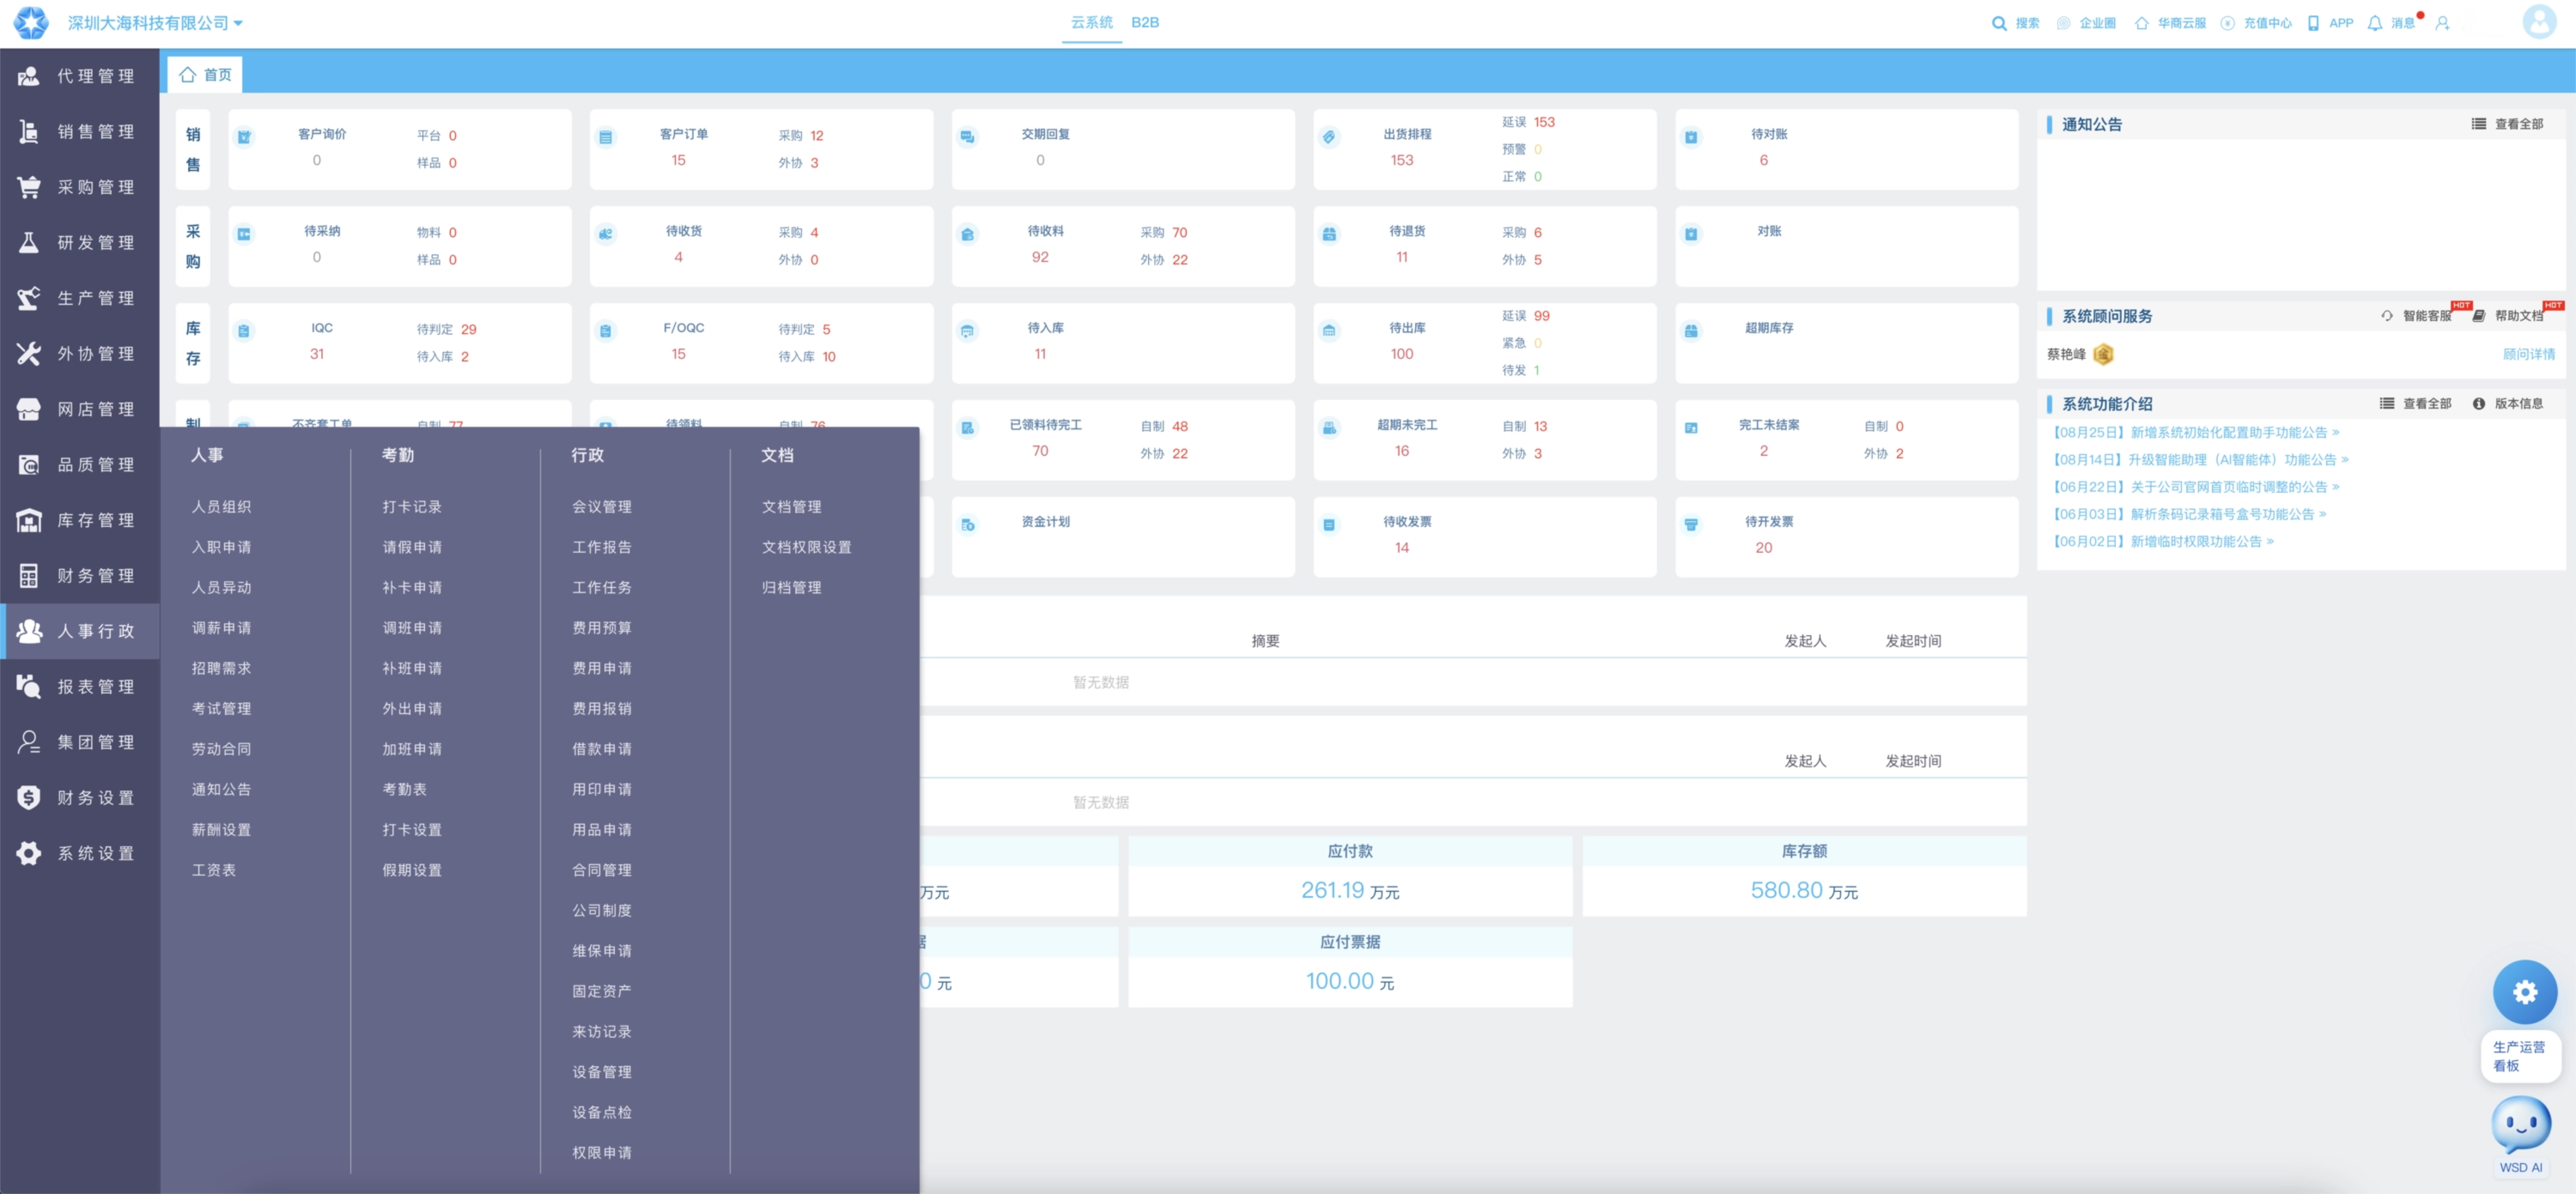The height and width of the screenshot is (1194, 2576).
Task: Open 代理管理 in the sidebar
Action: pos(80,76)
